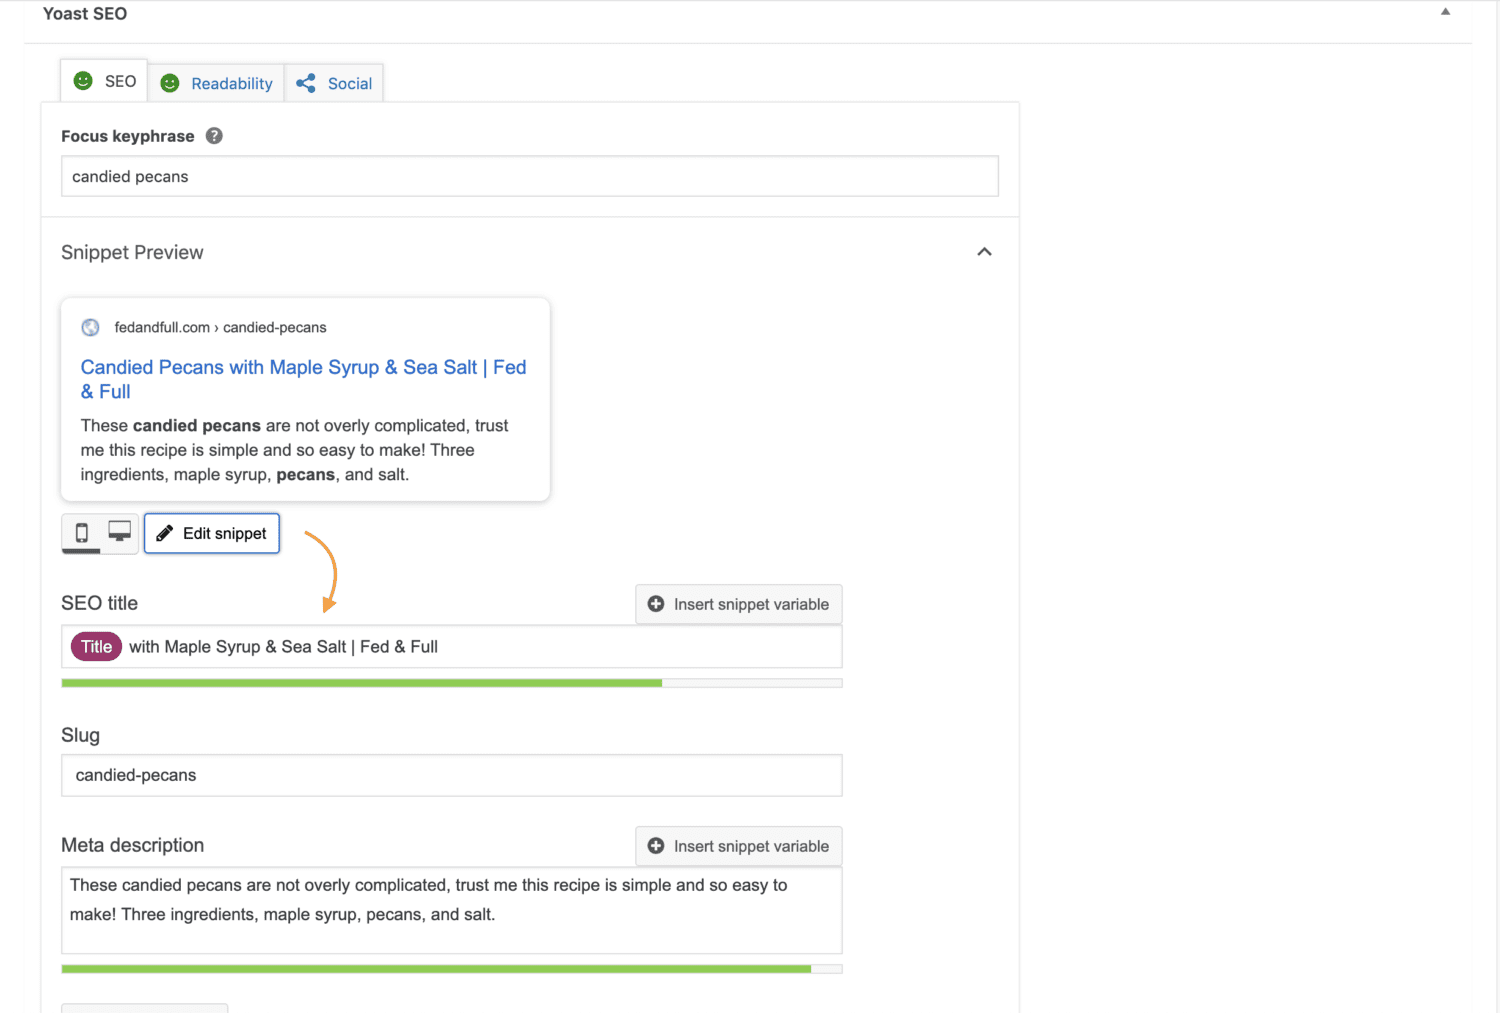This screenshot has height=1013, width=1500.
Task: Click the globe icon in the snippet preview
Action: point(90,327)
